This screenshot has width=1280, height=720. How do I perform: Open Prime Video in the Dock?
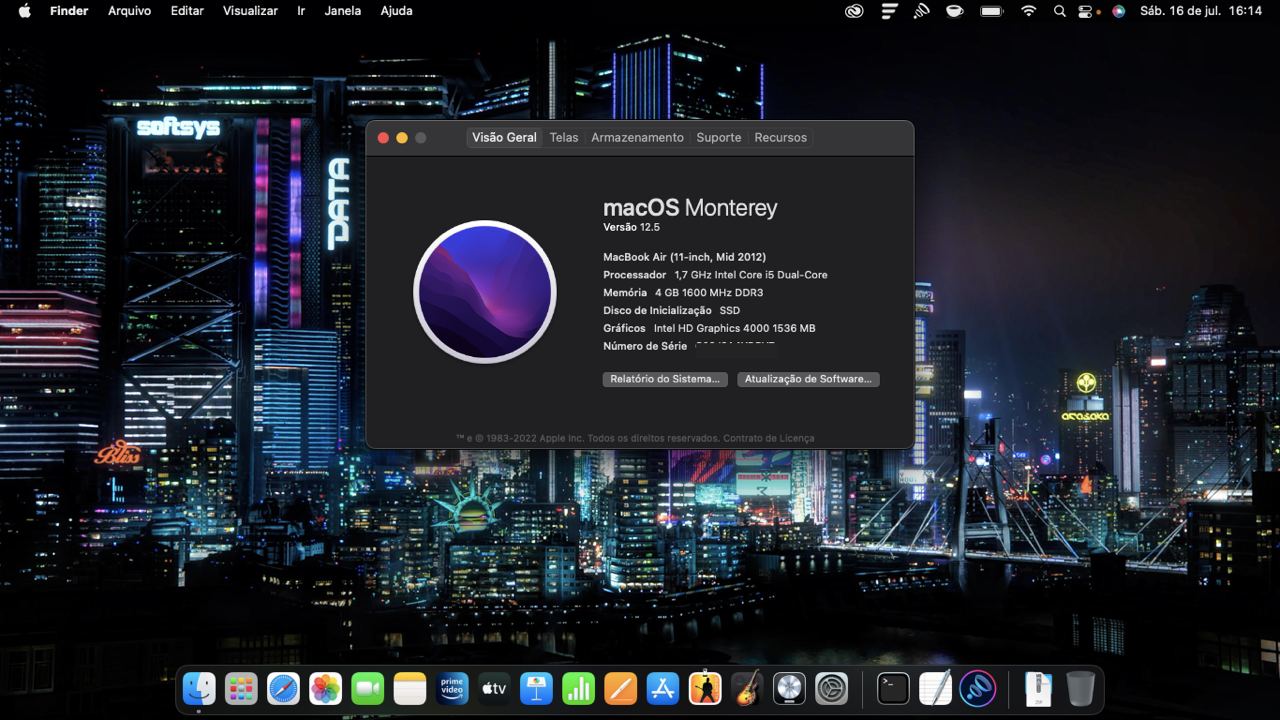(x=452, y=688)
